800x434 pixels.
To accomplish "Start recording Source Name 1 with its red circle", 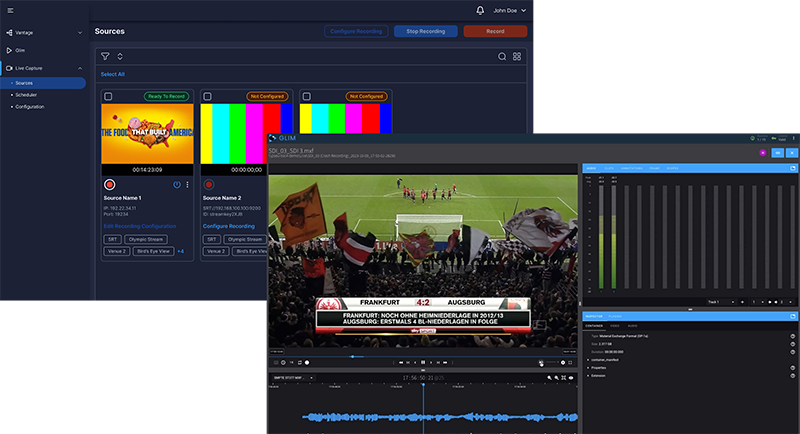I will [109, 185].
